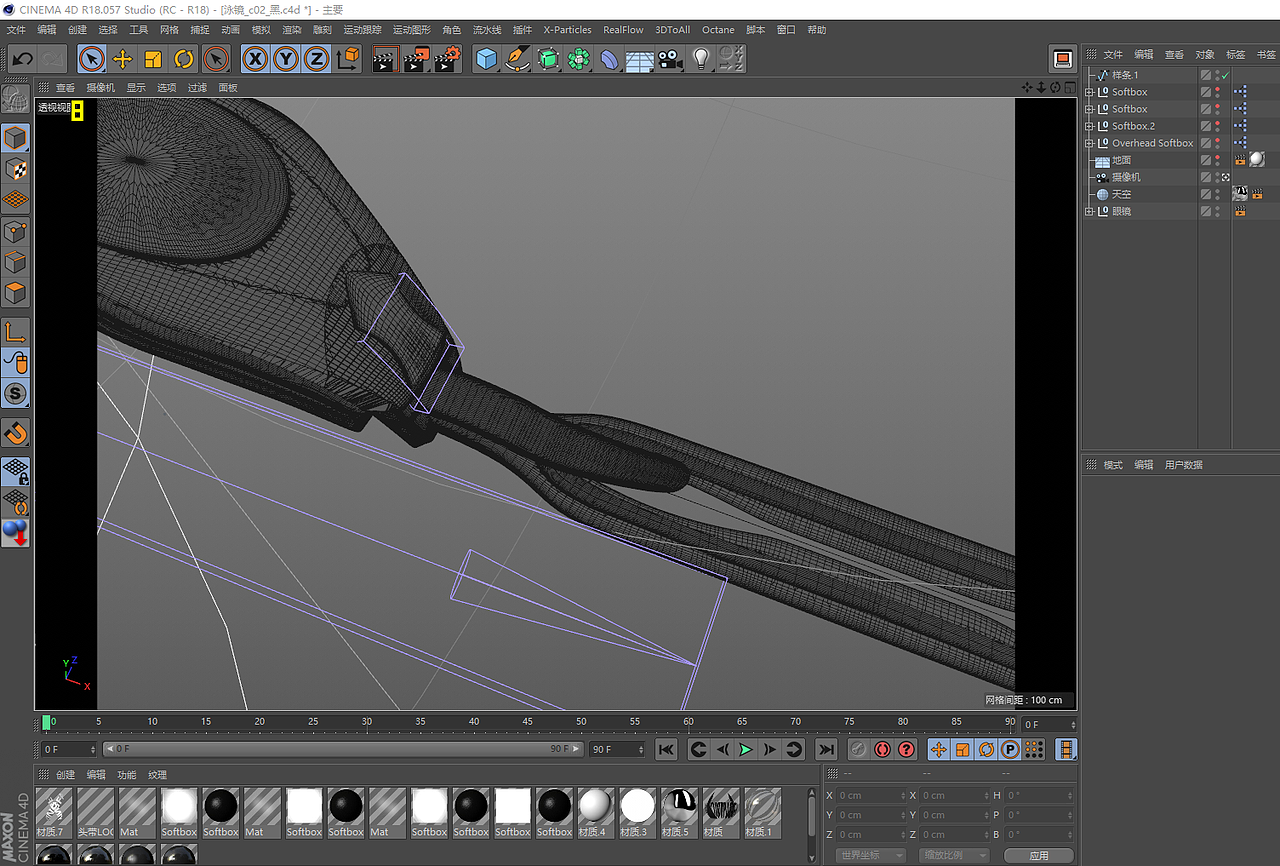Render the active view with clapperboard icon
1280x866 pixels.
point(385,59)
